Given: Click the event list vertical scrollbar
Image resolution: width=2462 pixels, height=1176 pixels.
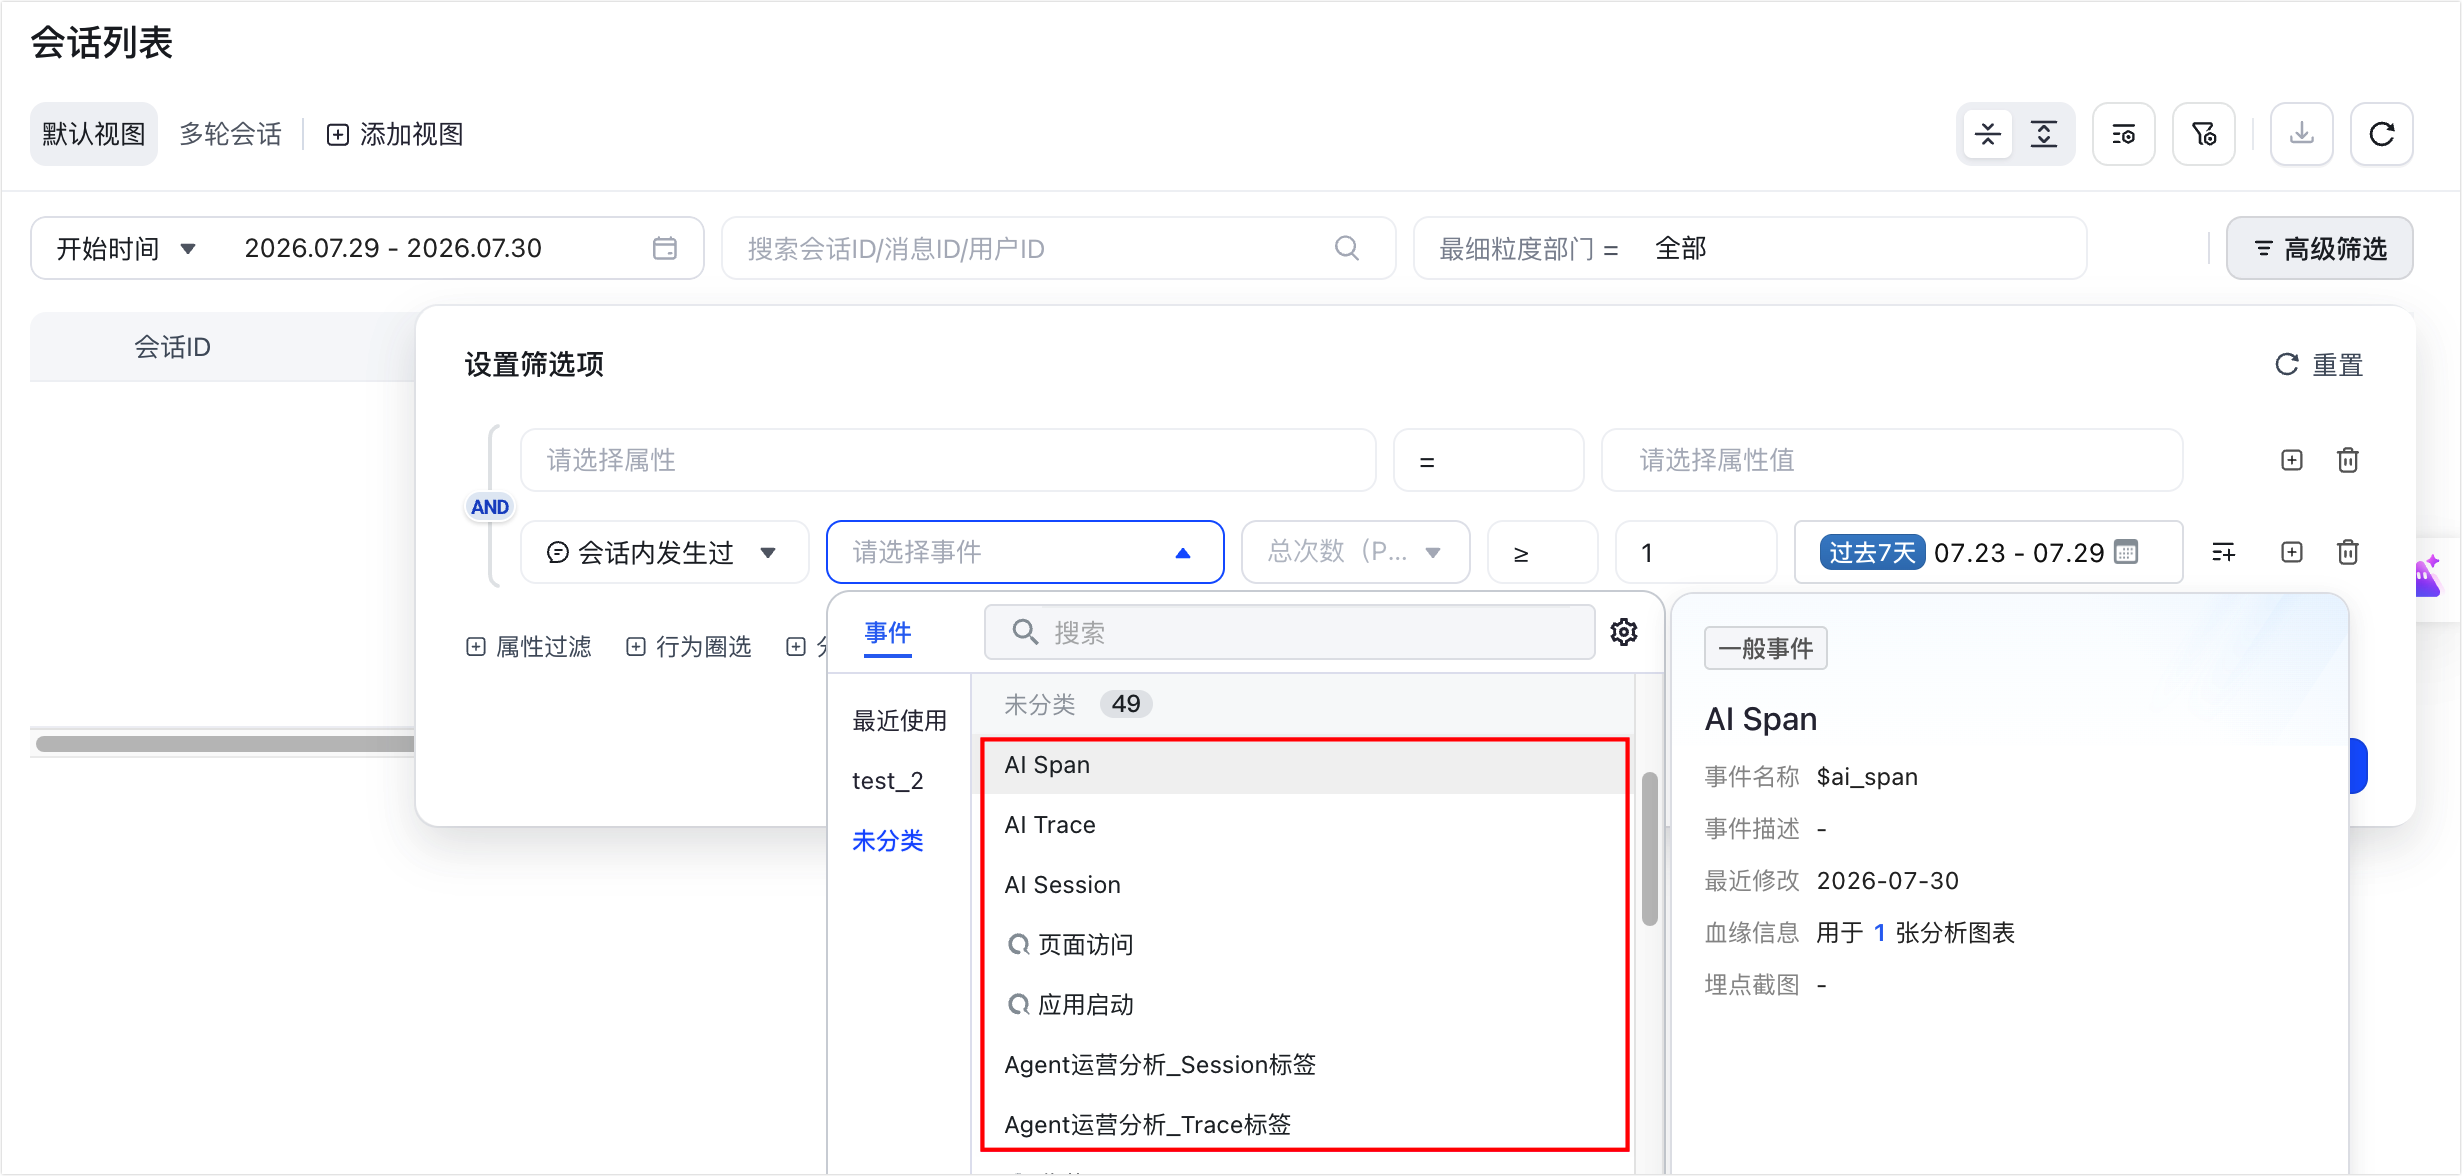Looking at the screenshot, I should (1650, 849).
